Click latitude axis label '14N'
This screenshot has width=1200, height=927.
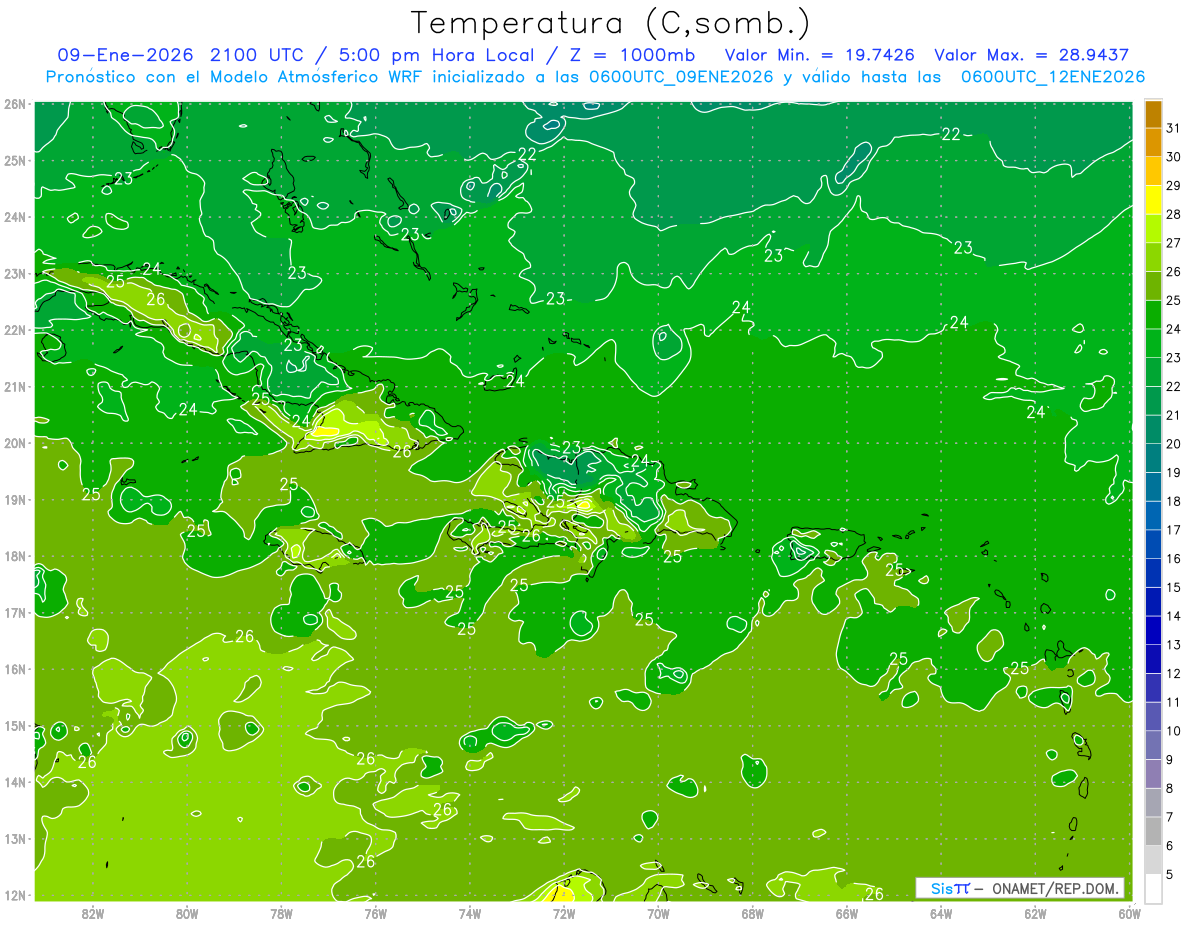click(15, 782)
